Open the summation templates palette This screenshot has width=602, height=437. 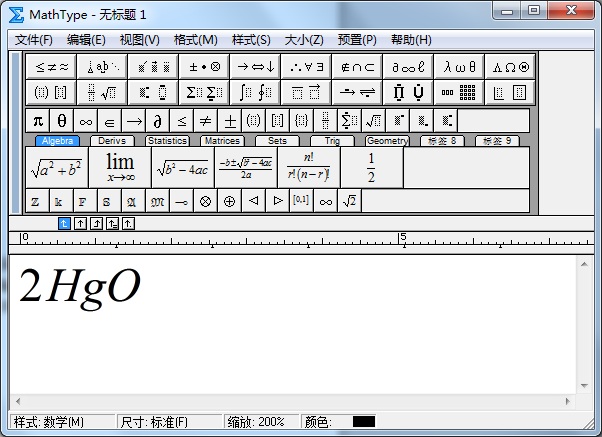[205, 92]
